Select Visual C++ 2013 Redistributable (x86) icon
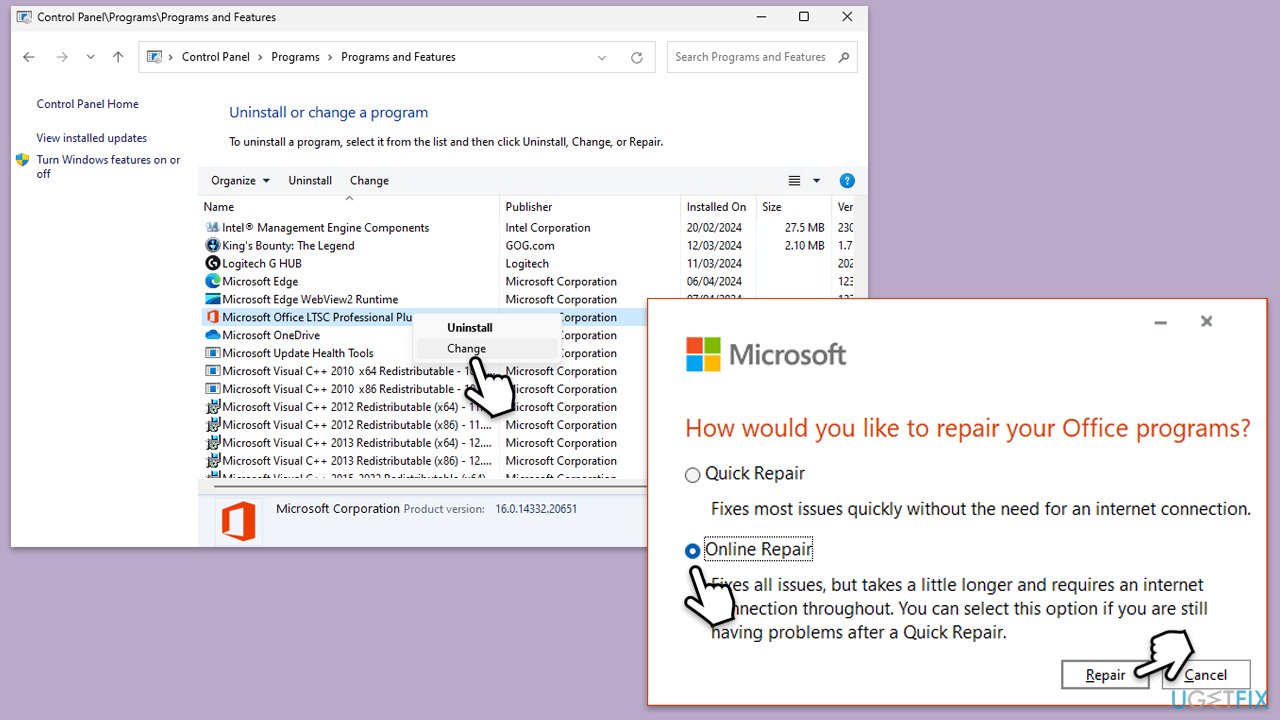 (x=212, y=462)
